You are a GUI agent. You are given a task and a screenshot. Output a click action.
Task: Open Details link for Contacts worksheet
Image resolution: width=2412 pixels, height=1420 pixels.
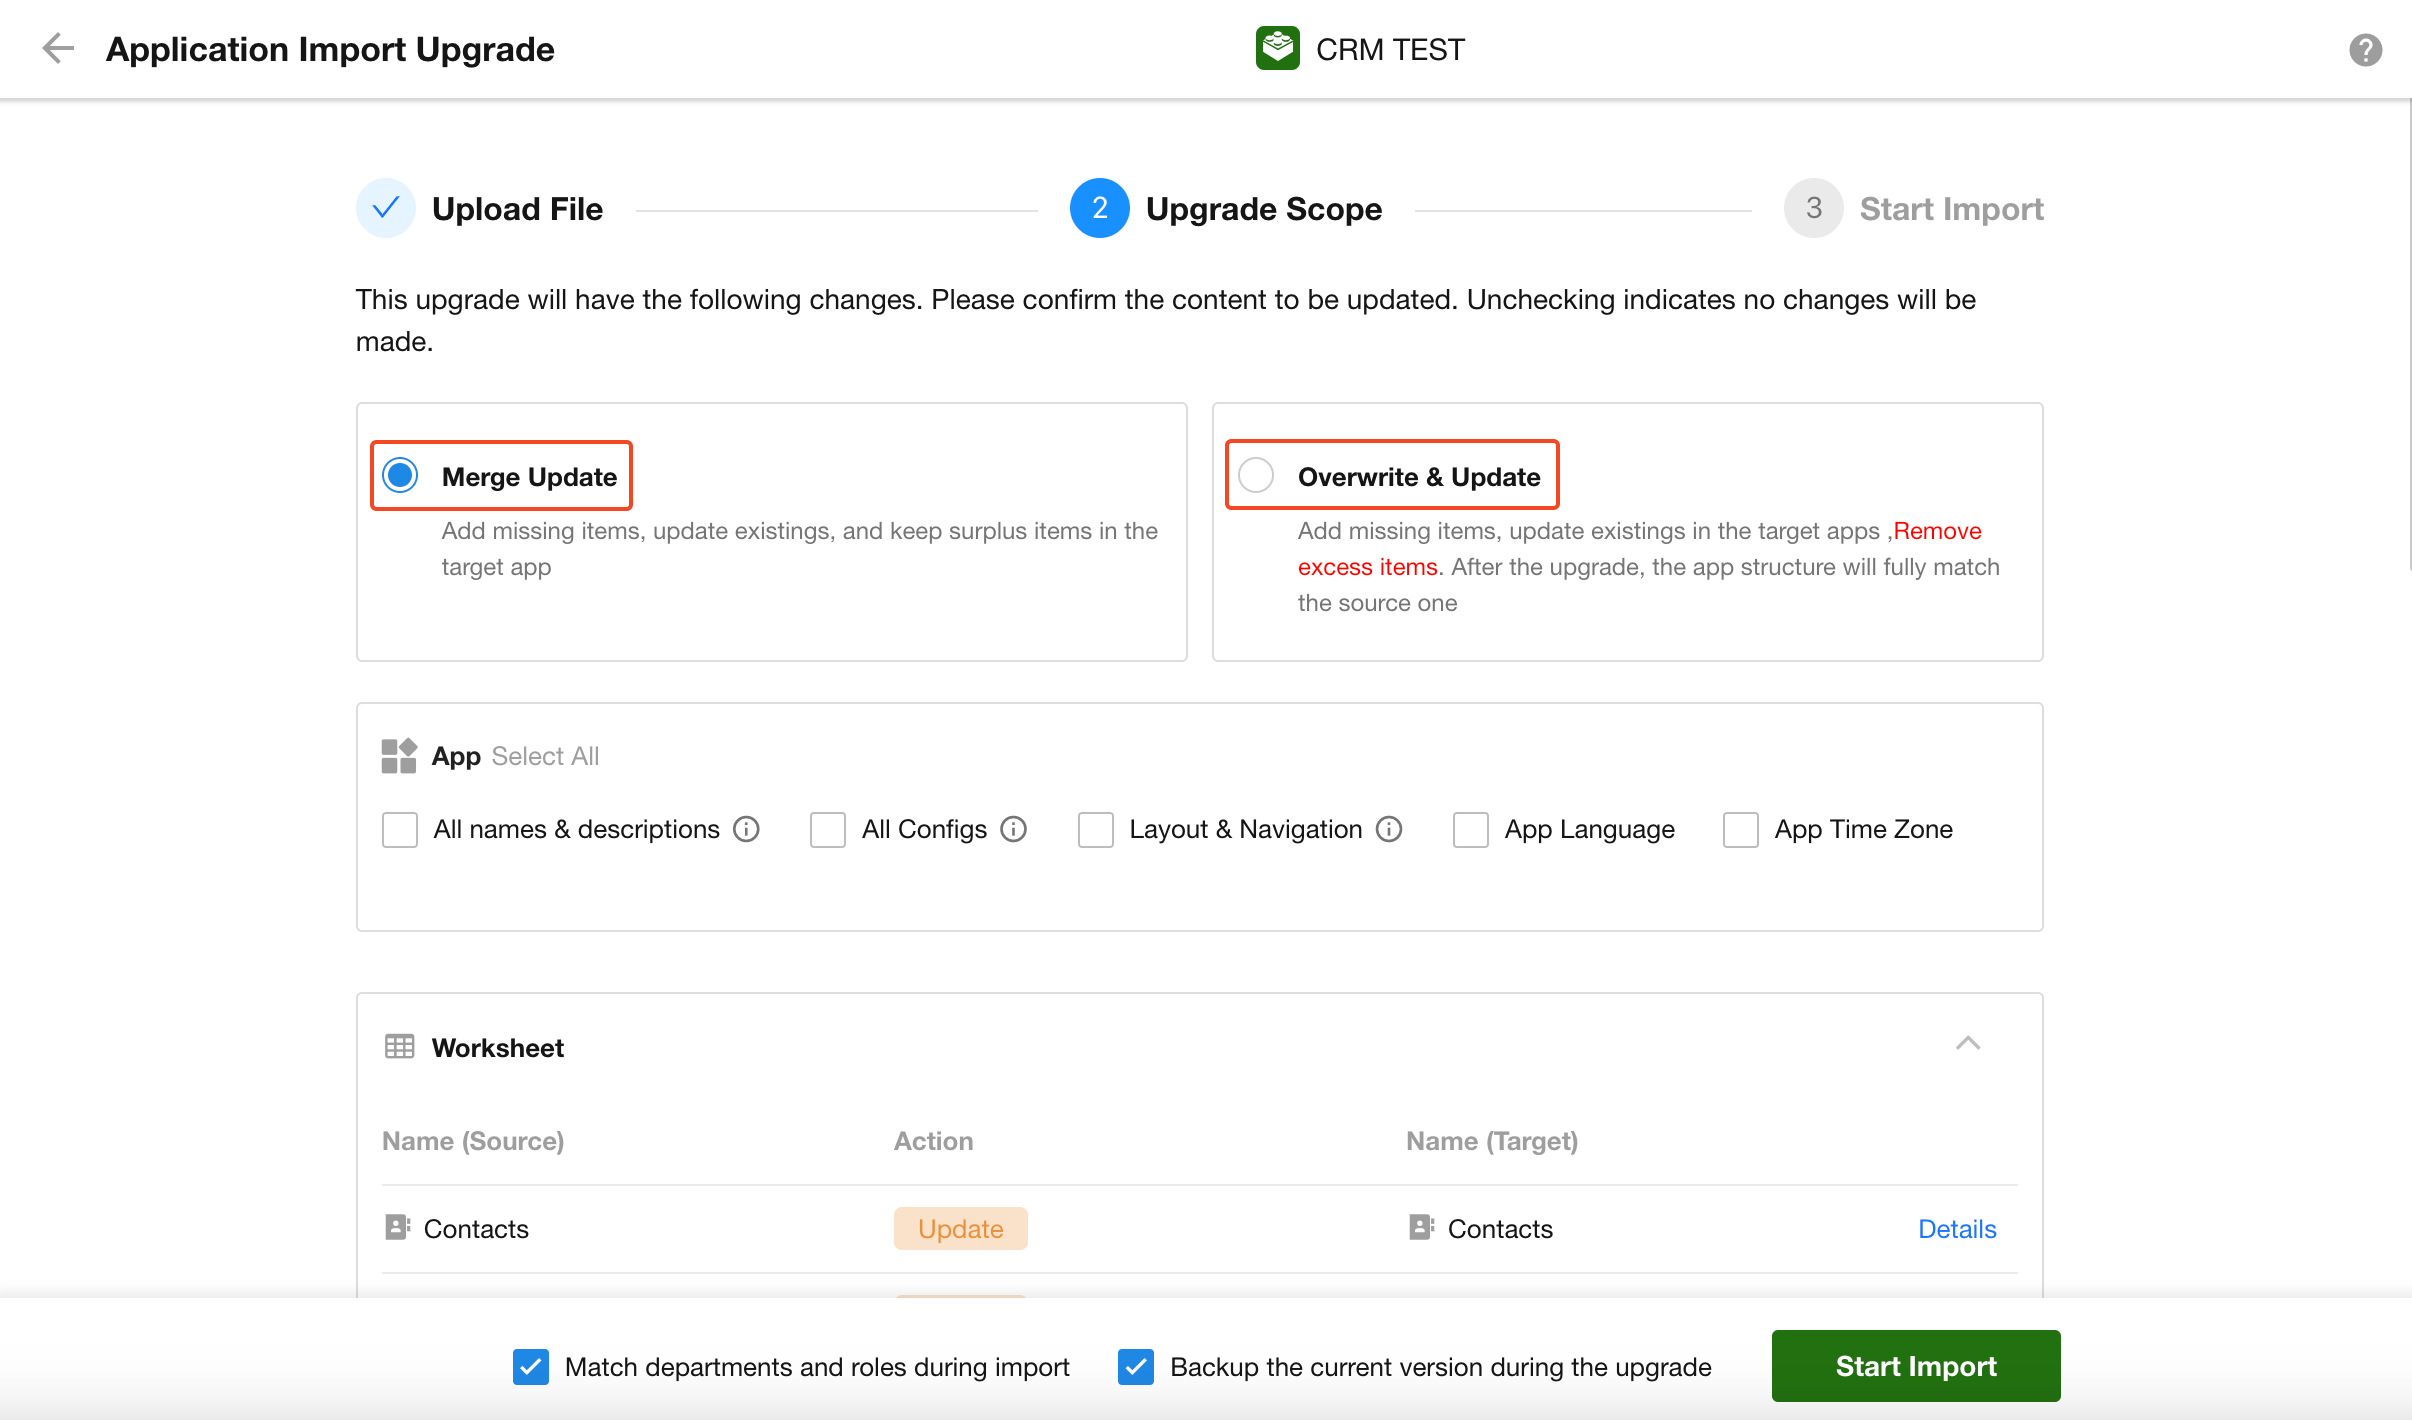click(x=1956, y=1229)
